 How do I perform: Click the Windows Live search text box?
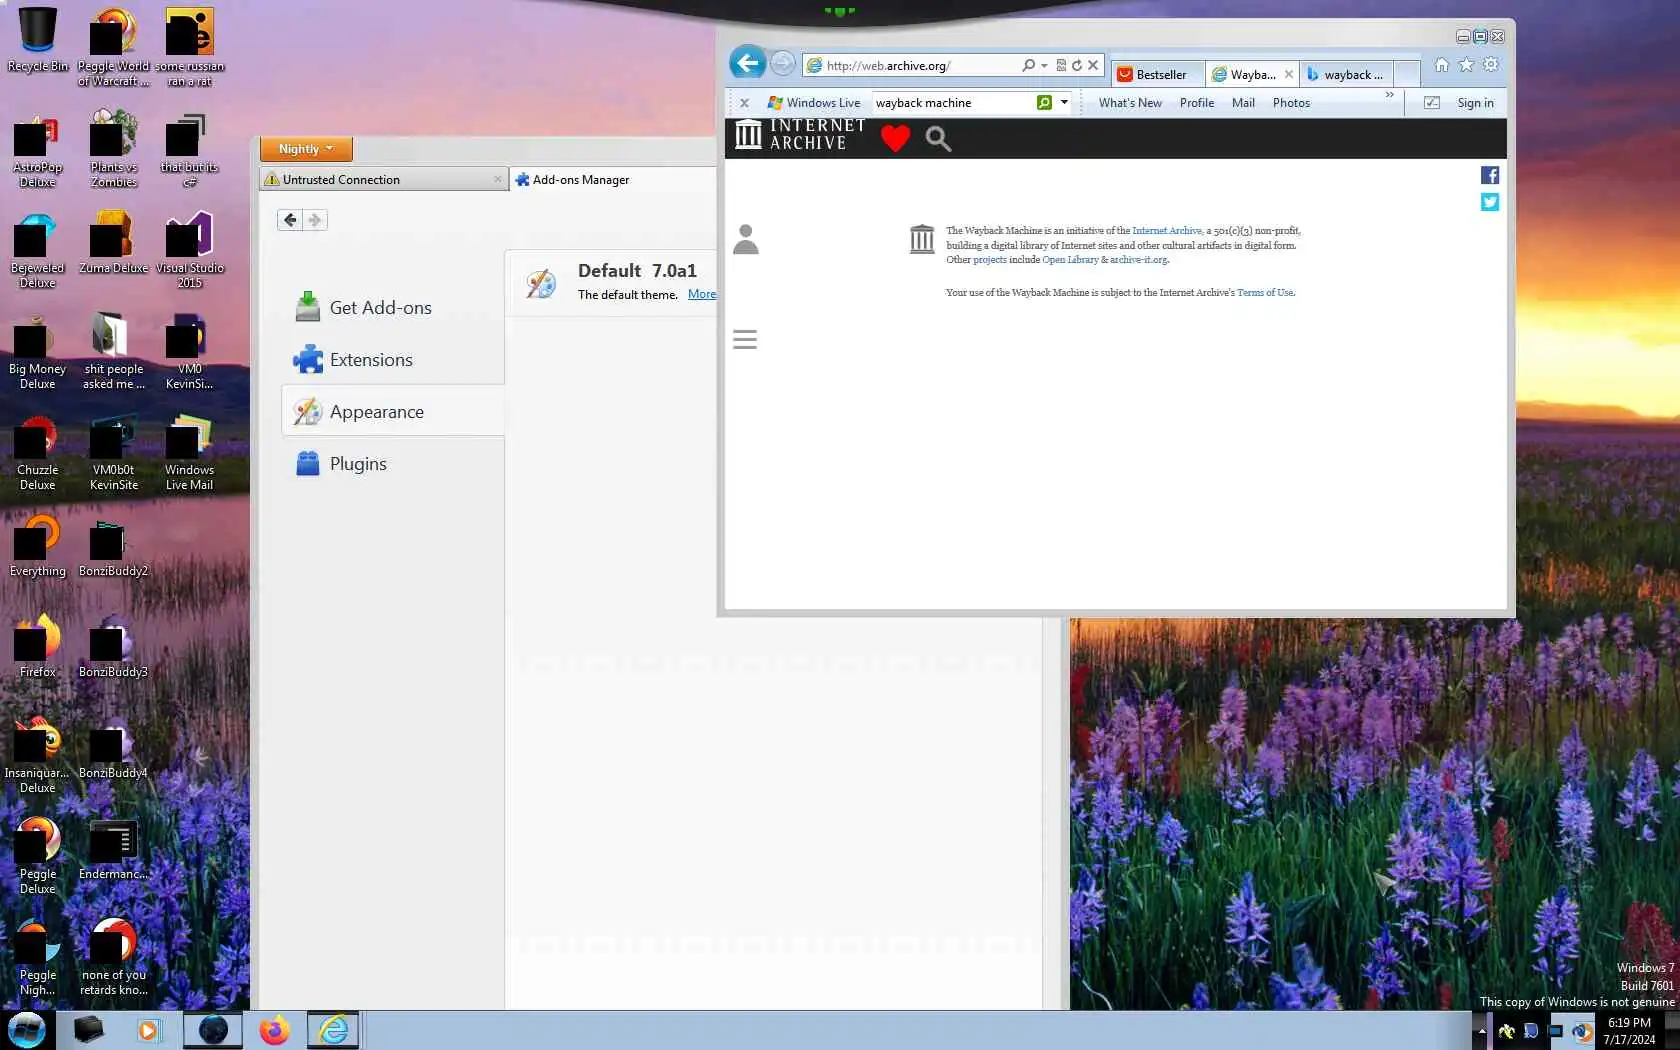(x=953, y=102)
